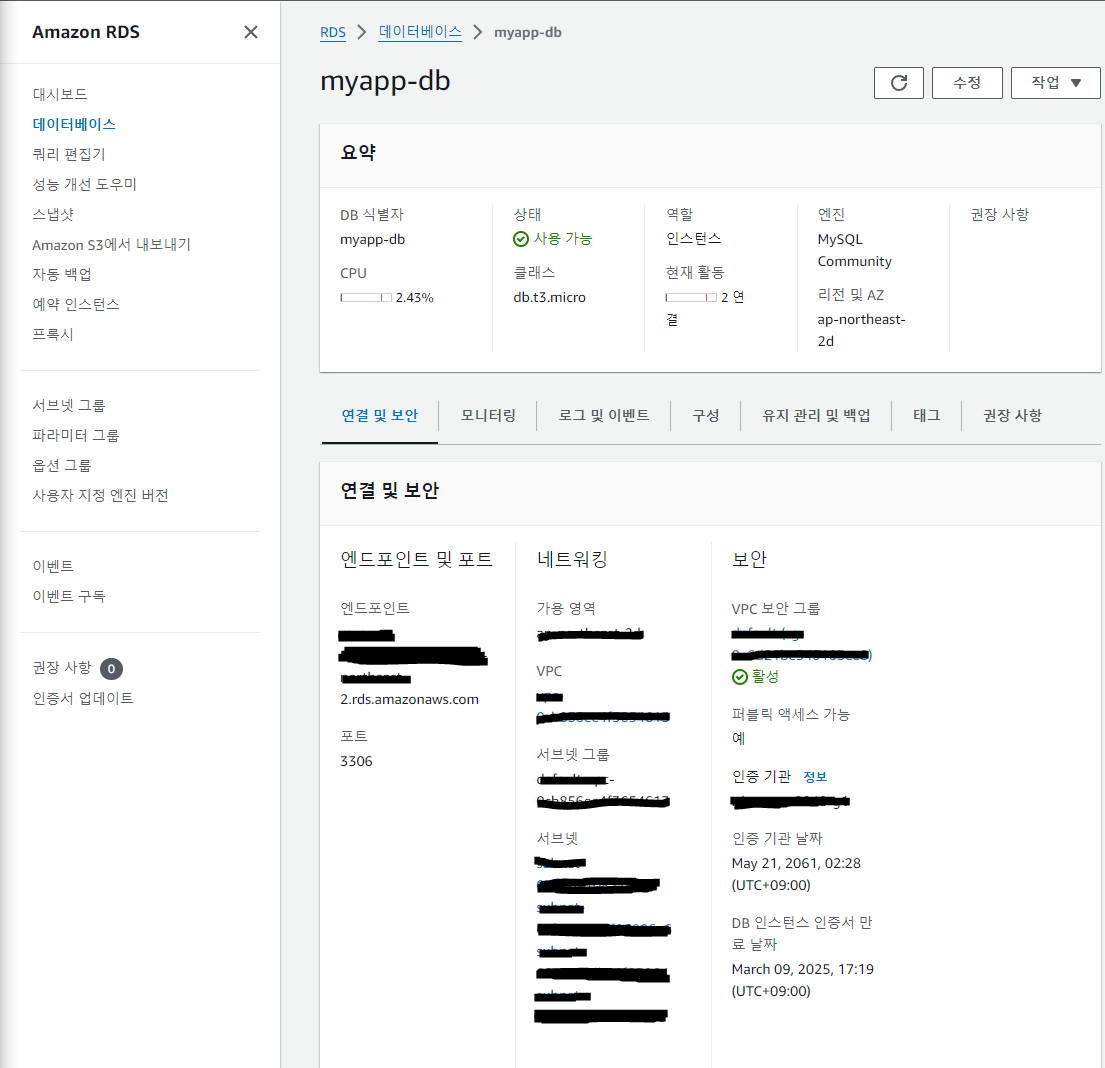The image size is (1105, 1068).
Task: Open 옵션 그룹 in sidebar
Action: coord(62,465)
